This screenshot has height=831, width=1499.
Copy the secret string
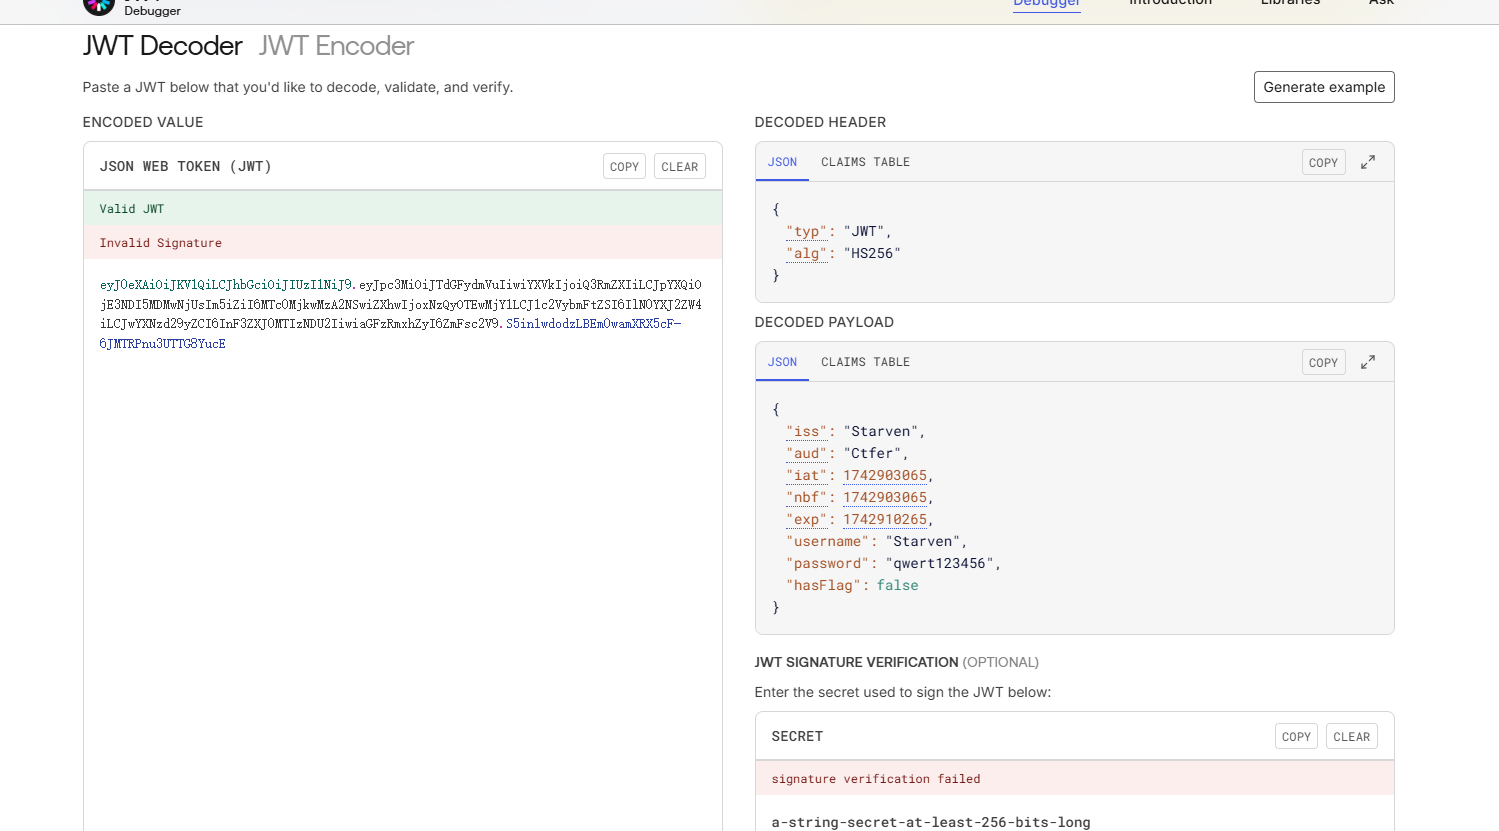tap(1296, 737)
